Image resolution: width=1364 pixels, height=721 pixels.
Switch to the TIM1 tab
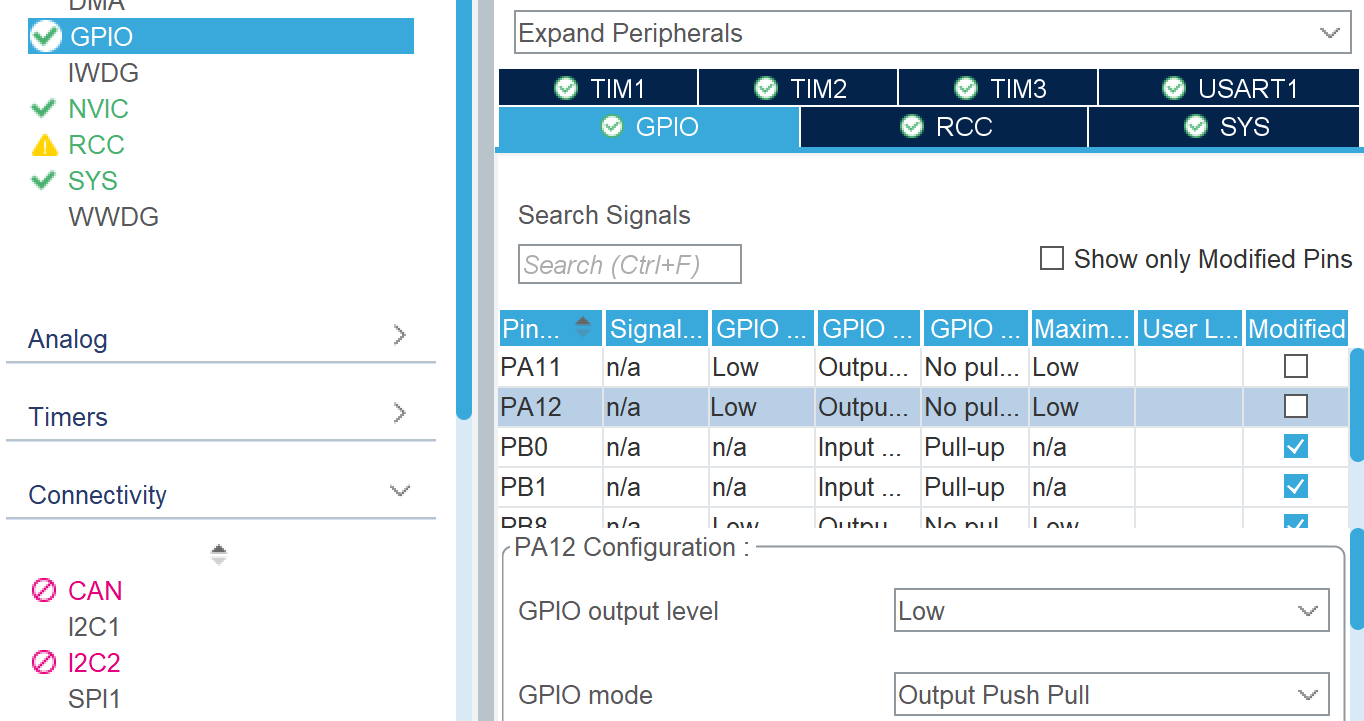tap(598, 88)
